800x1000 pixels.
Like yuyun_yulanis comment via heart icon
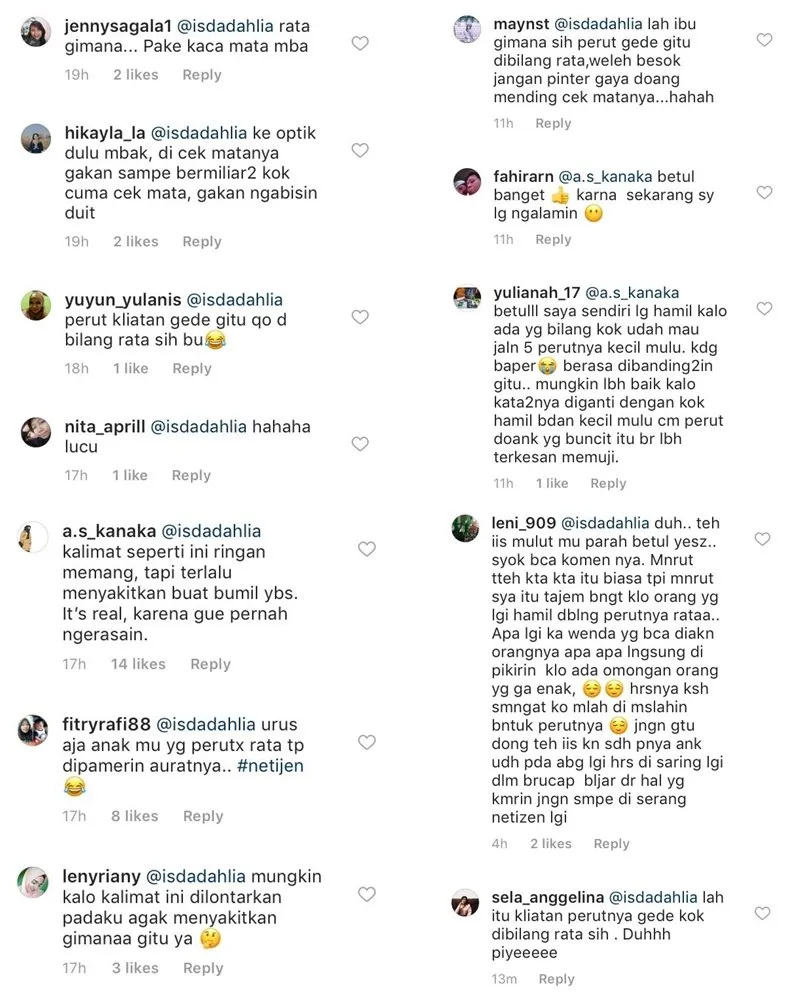[x=360, y=317]
